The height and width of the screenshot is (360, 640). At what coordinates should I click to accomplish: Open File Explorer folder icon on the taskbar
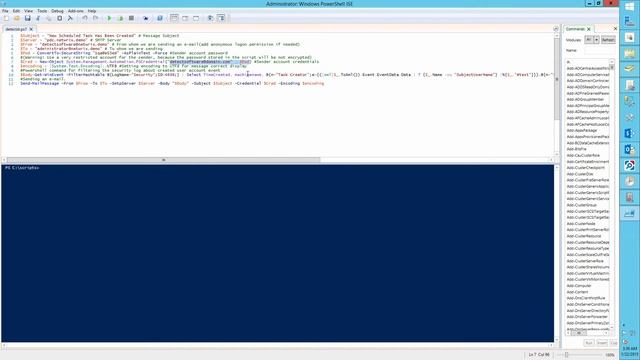629,53
